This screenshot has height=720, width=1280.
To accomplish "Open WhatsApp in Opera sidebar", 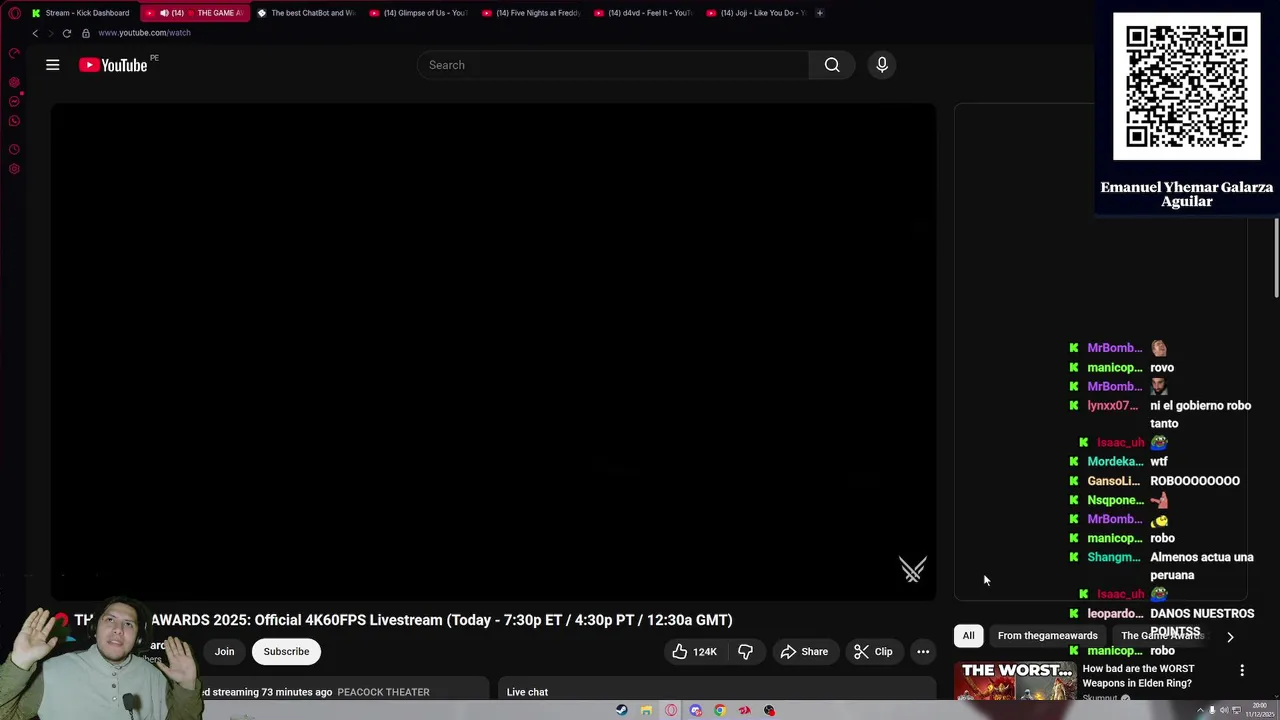I will (14, 121).
